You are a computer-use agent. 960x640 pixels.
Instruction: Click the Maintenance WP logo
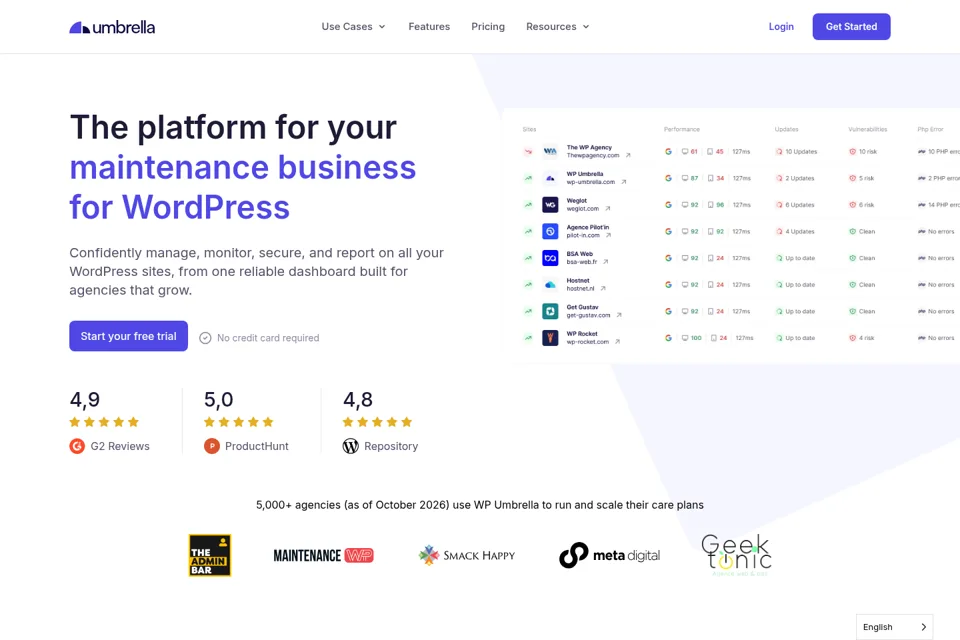click(x=323, y=555)
